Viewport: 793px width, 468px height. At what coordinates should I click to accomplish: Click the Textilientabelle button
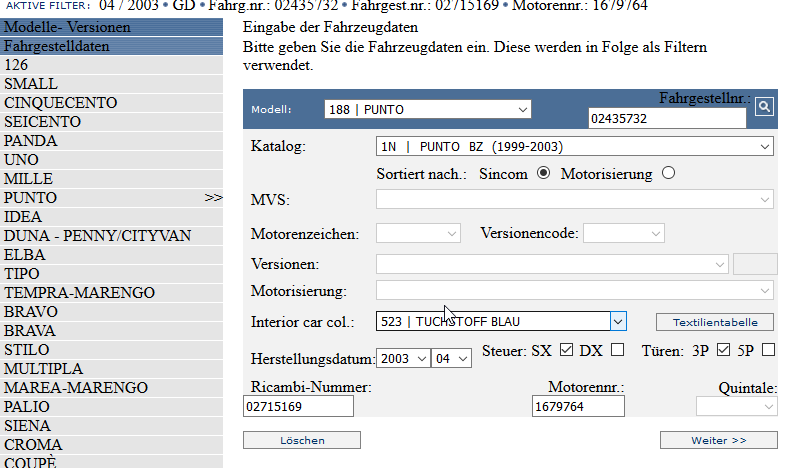click(x=714, y=322)
